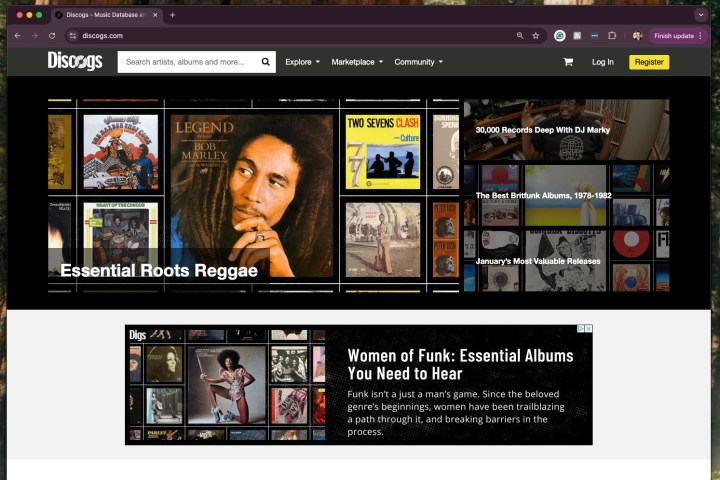This screenshot has width=720, height=480.
Task: Open site information icon in address bar
Action: [x=73, y=35]
